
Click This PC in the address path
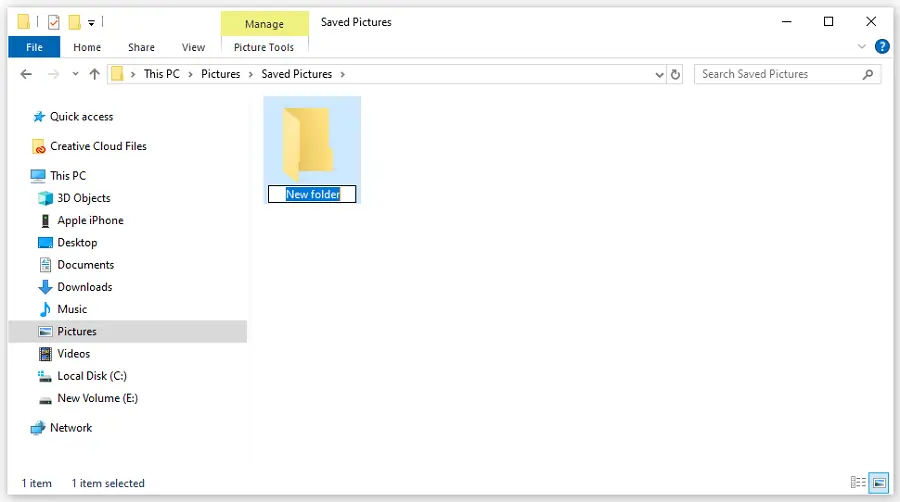click(x=162, y=74)
